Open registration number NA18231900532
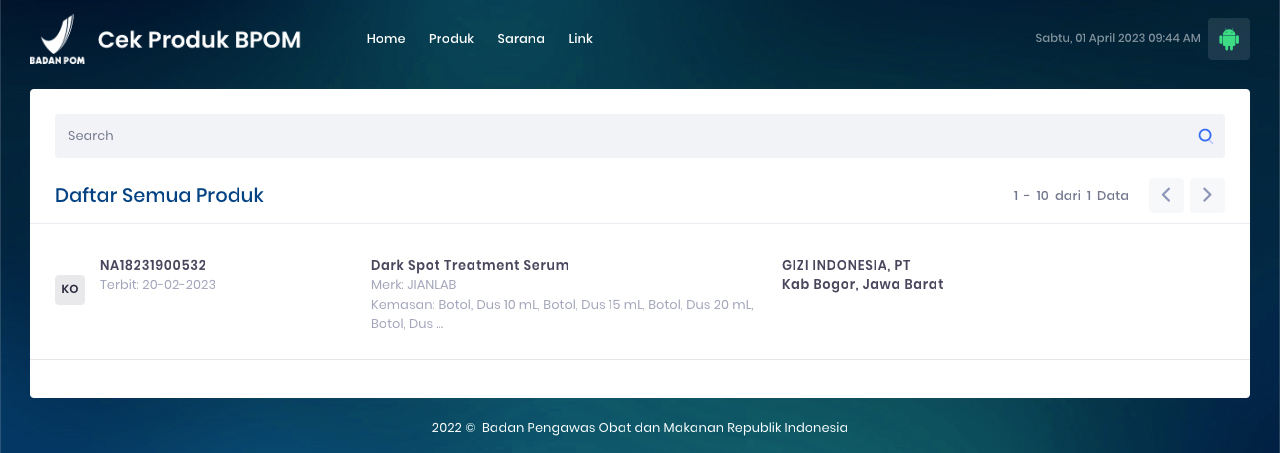Viewport: 1280px width, 453px height. pyautogui.click(x=153, y=265)
